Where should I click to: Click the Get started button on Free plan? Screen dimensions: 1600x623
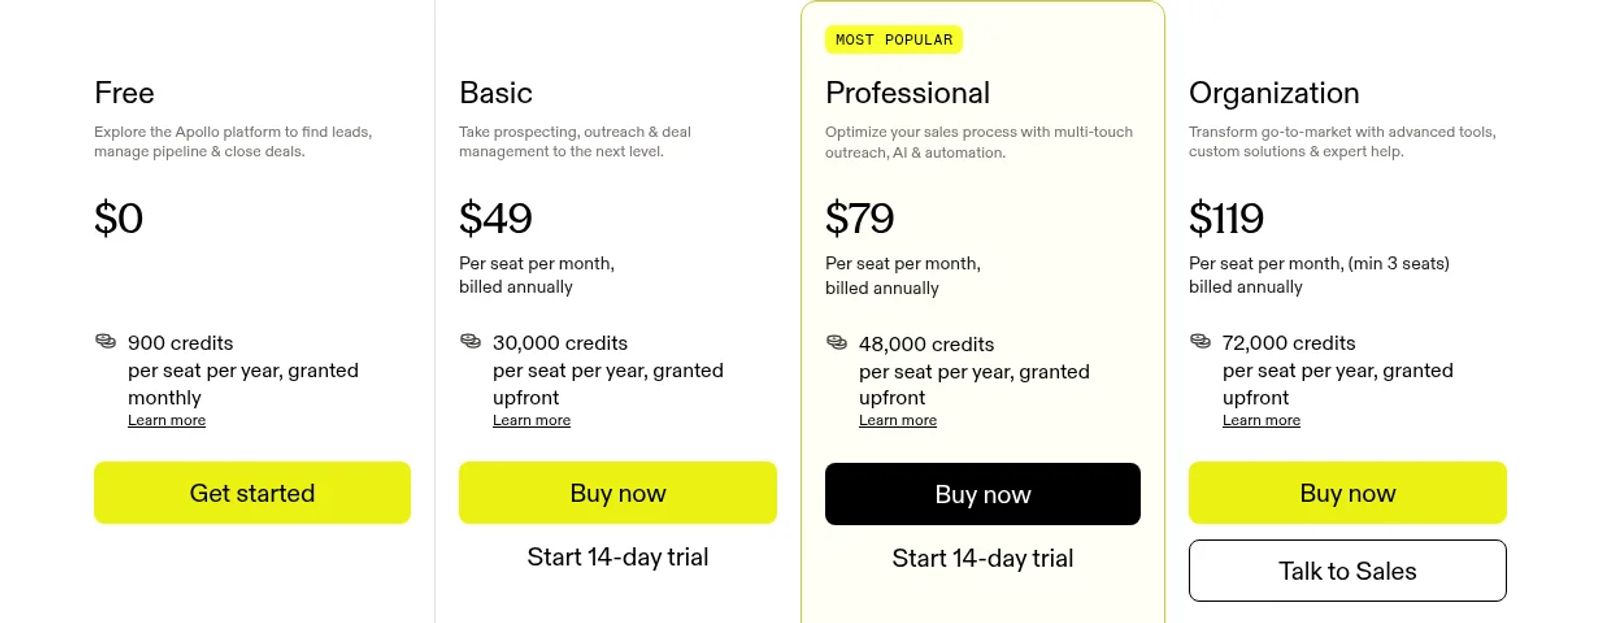252,492
